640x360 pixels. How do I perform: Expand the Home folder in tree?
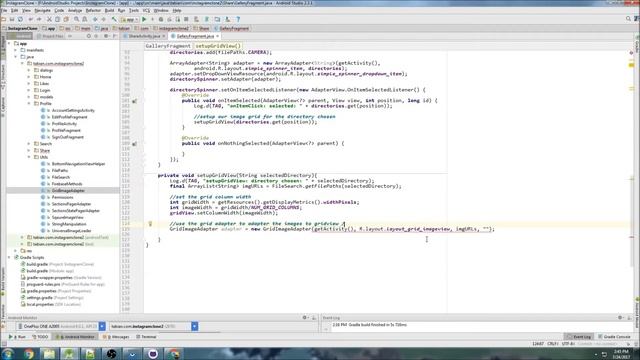tap(29, 77)
